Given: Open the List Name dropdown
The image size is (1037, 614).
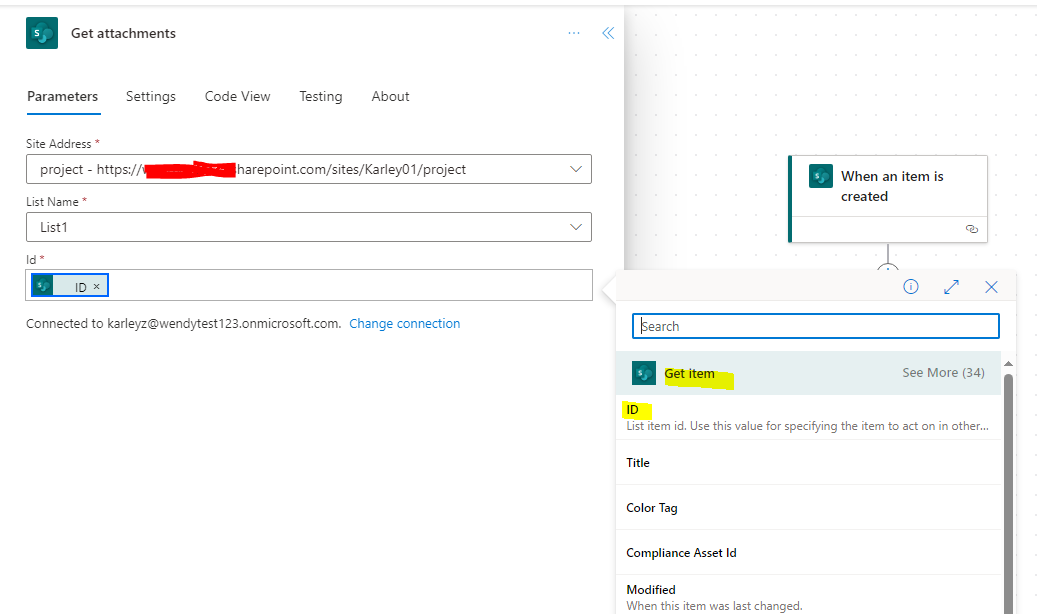Looking at the screenshot, I should pyautogui.click(x=576, y=227).
